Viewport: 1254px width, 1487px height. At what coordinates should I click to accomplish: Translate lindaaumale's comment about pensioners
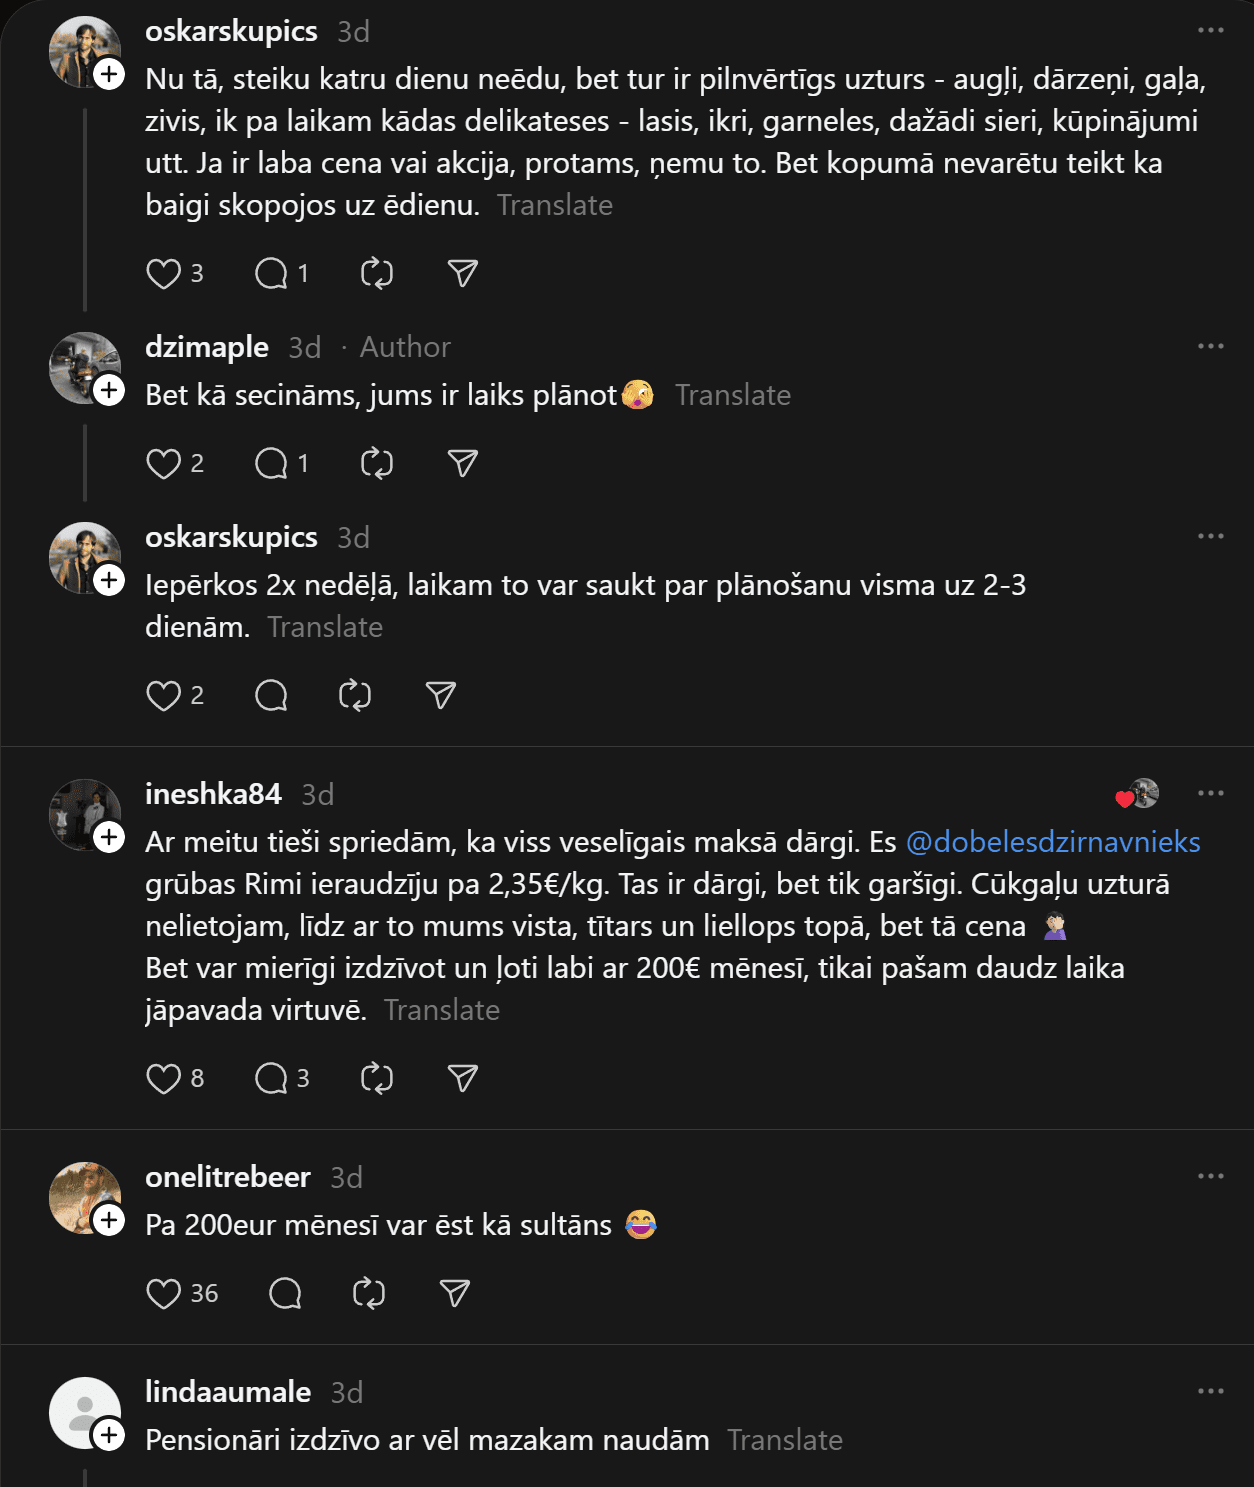point(784,1441)
